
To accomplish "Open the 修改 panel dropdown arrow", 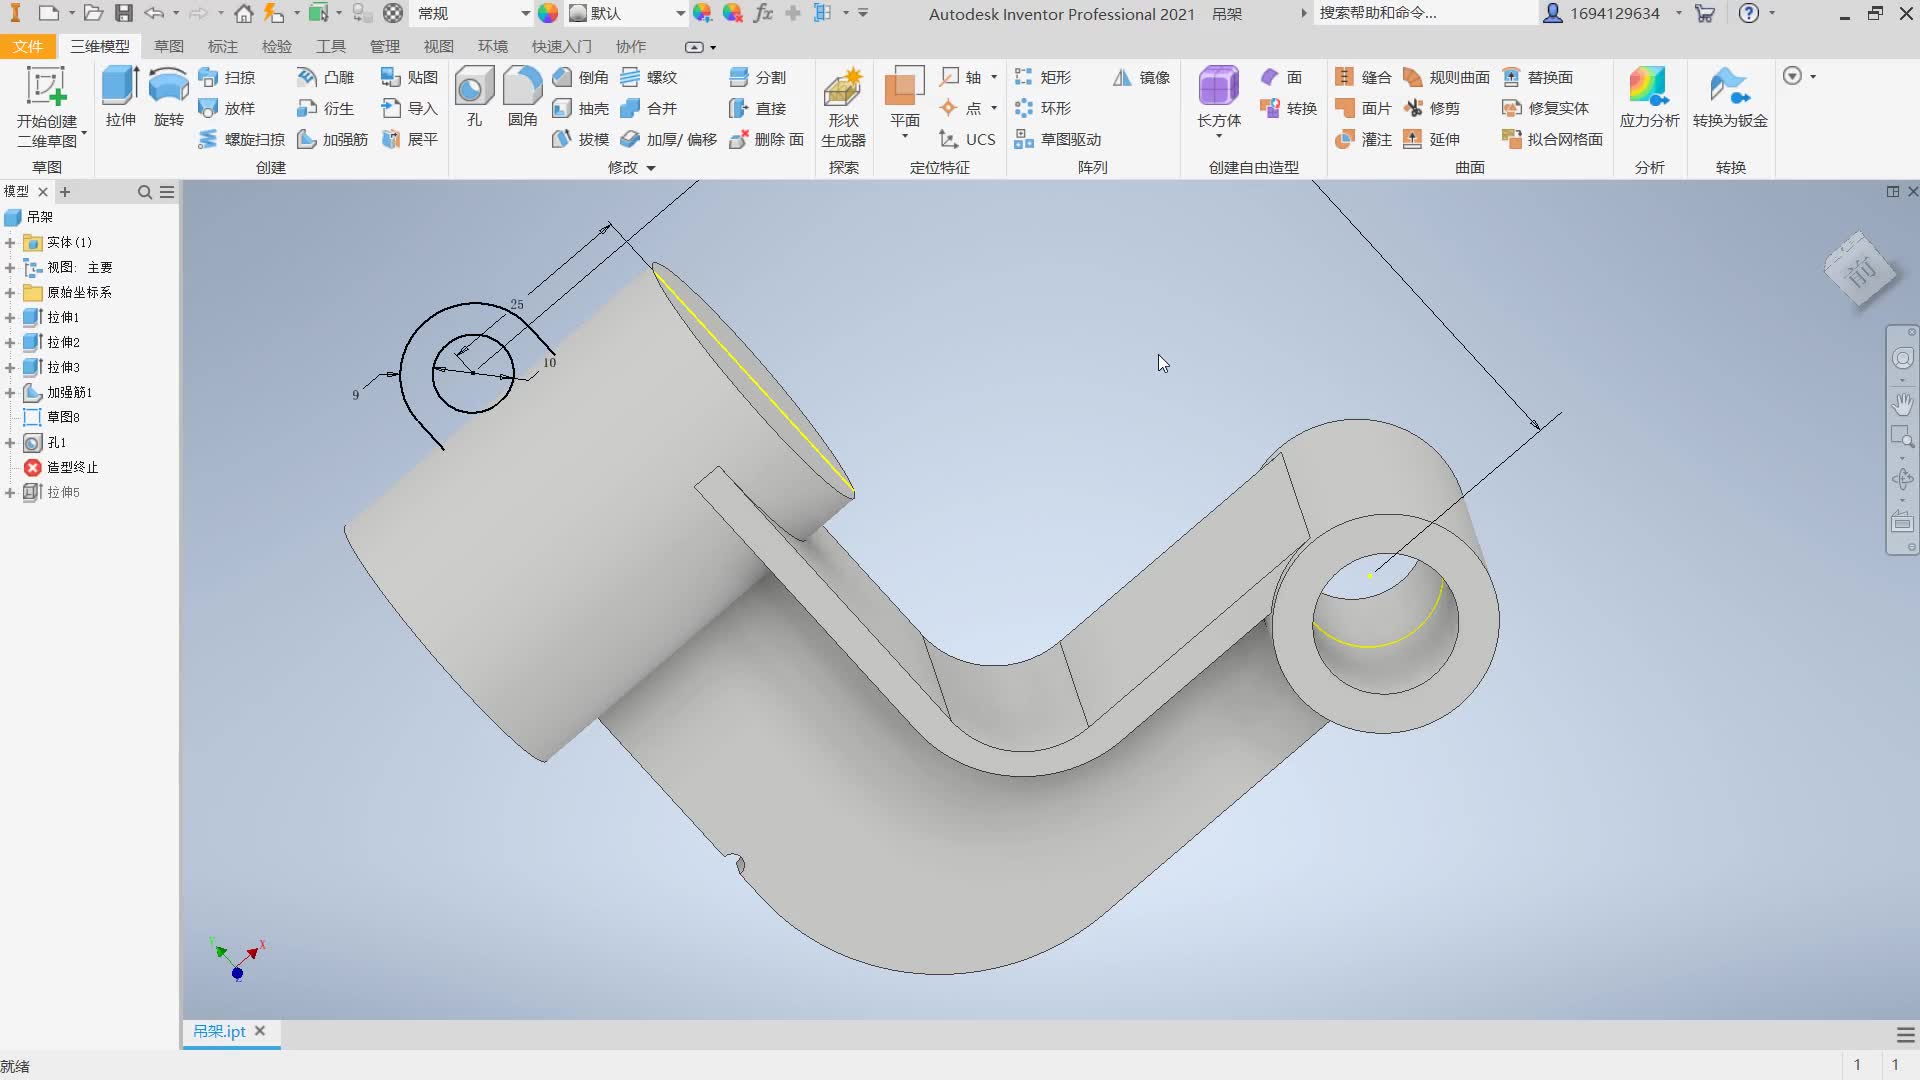I will [x=651, y=168].
